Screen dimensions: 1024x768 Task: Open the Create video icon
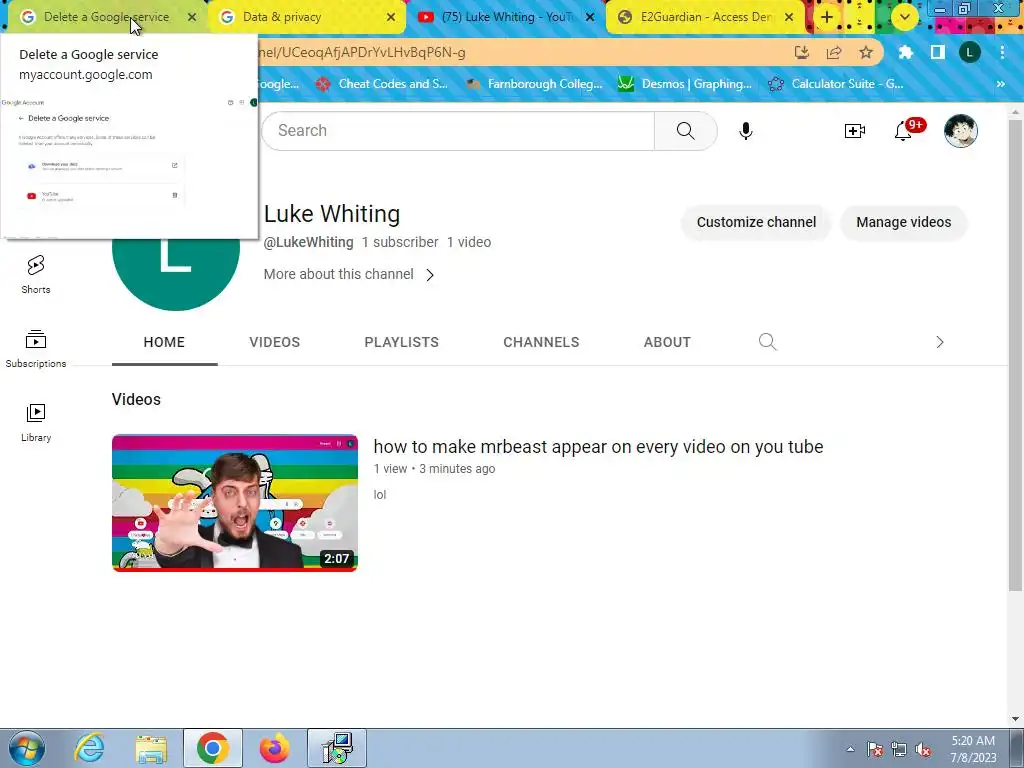854,131
